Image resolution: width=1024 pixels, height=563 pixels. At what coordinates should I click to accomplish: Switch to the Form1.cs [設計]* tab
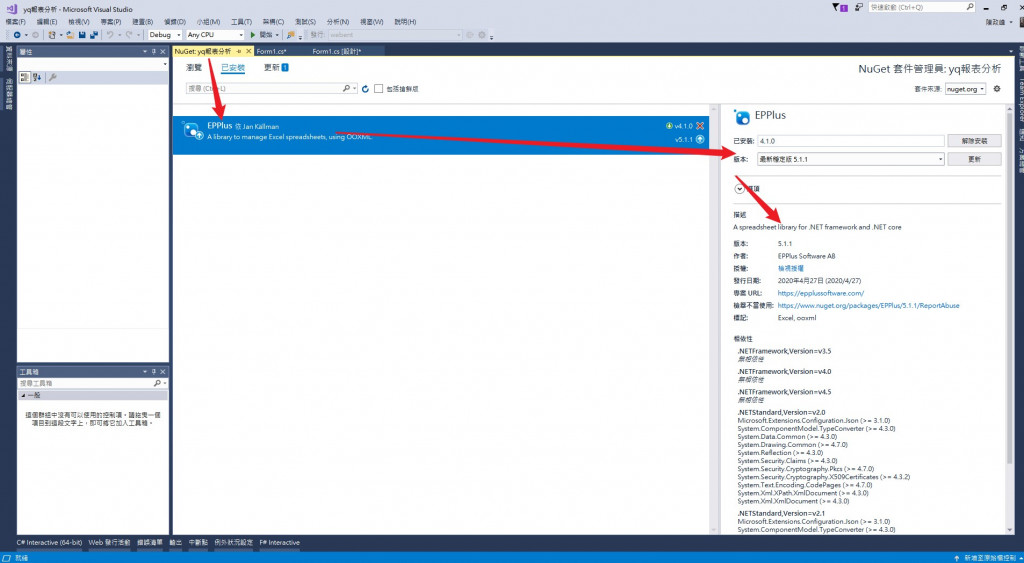(x=336, y=51)
